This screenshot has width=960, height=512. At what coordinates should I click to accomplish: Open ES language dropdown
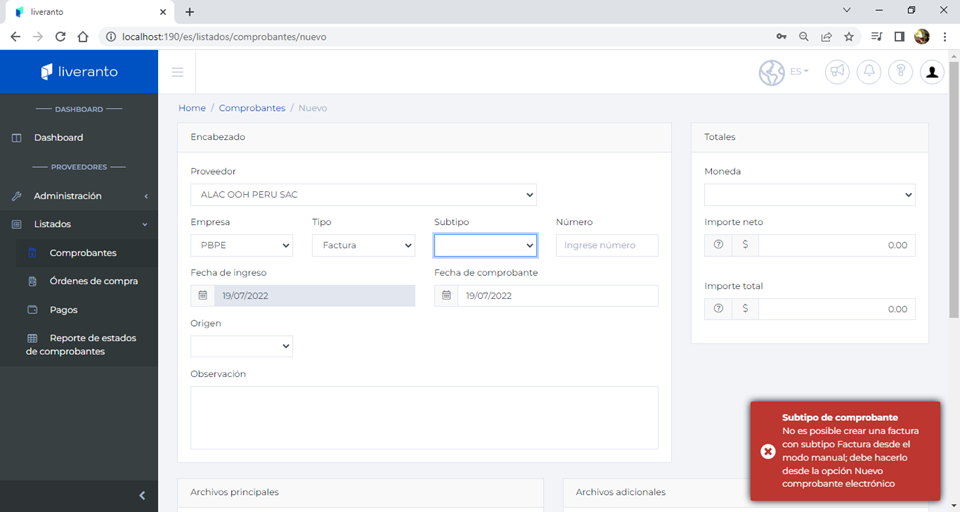pyautogui.click(x=799, y=72)
